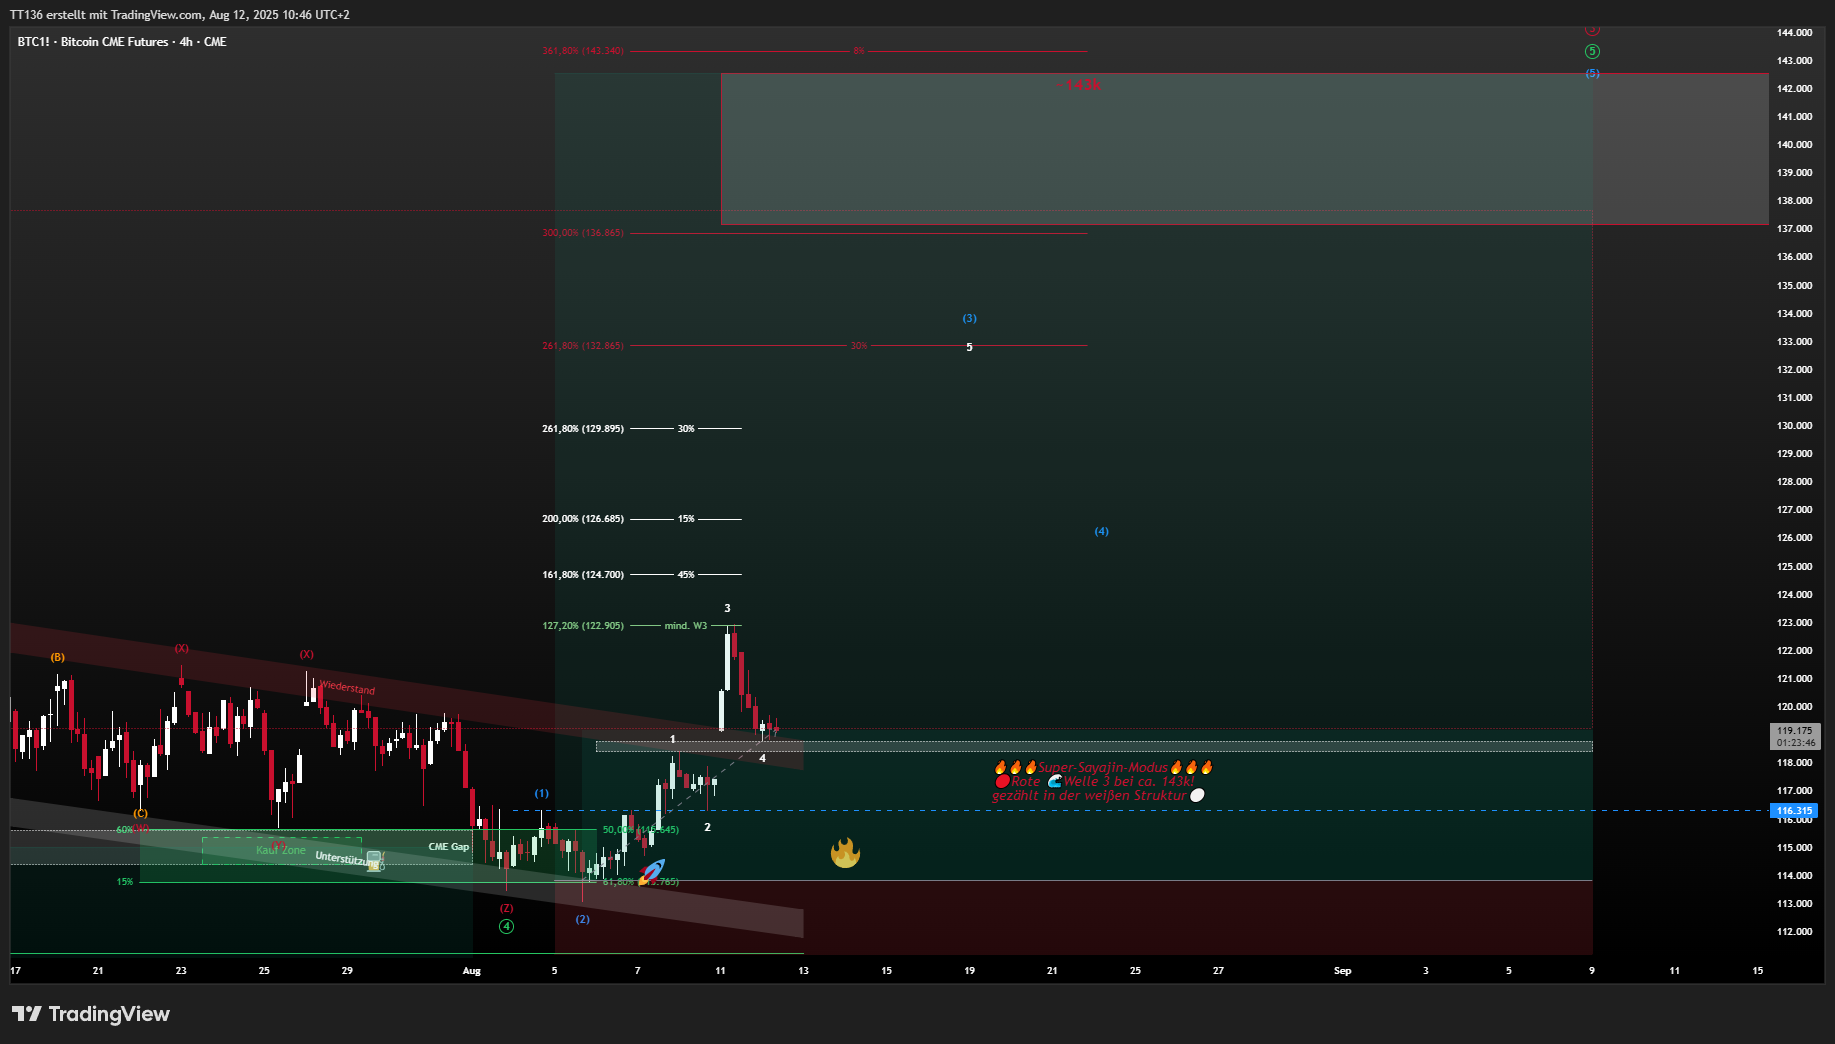The width and height of the screenshot is (1835, 1044).
Task: Select the orange (B) wave label
Action: click(58, 657)
